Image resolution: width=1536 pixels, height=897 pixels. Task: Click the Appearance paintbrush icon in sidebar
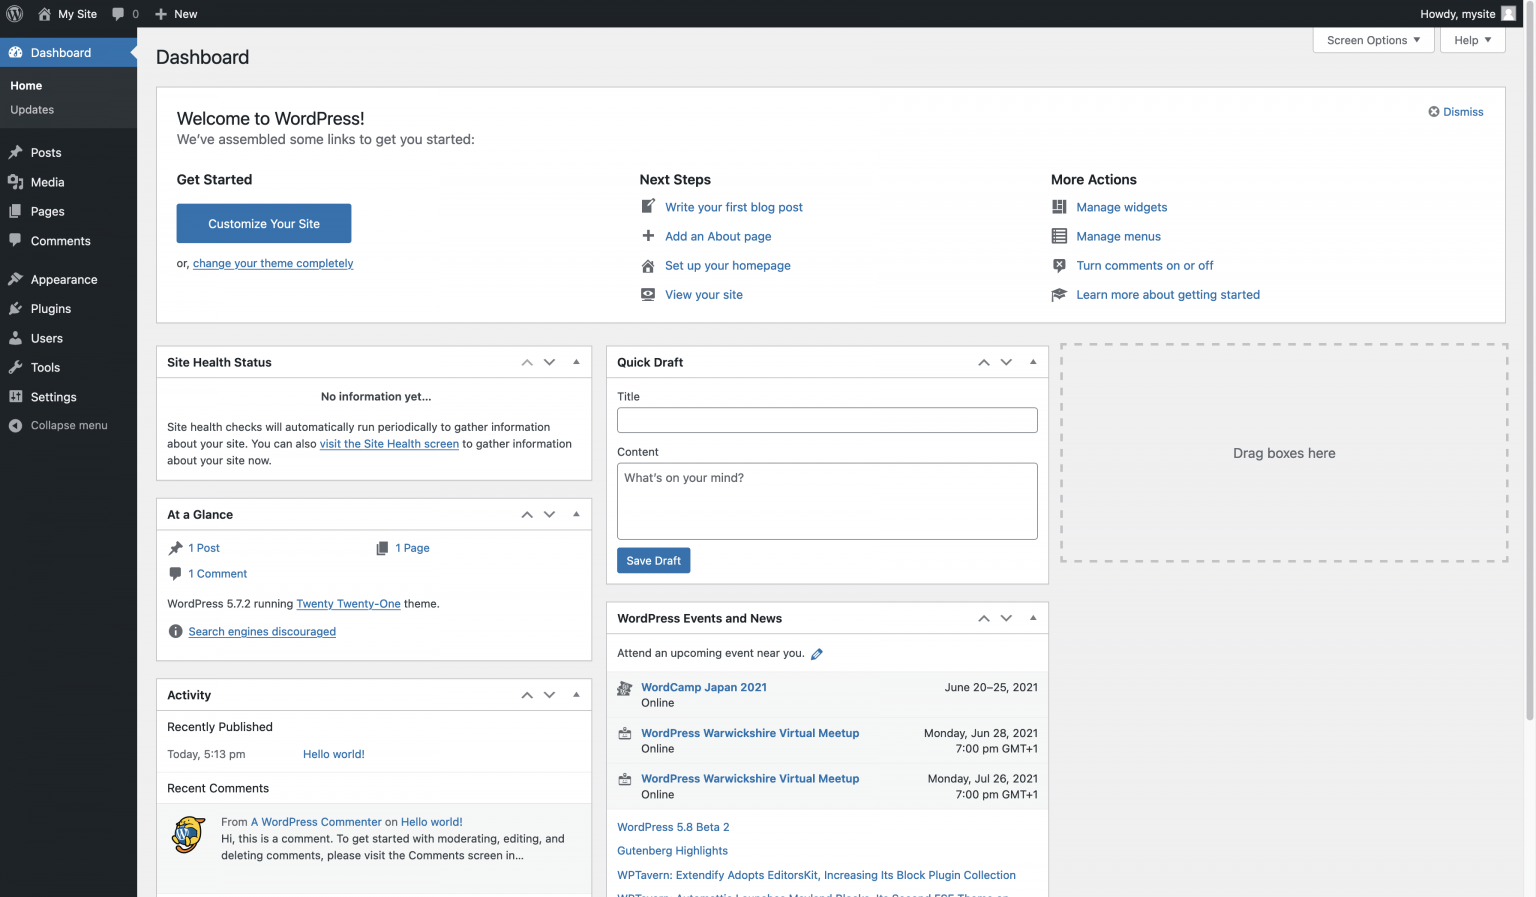click(16, 280)
